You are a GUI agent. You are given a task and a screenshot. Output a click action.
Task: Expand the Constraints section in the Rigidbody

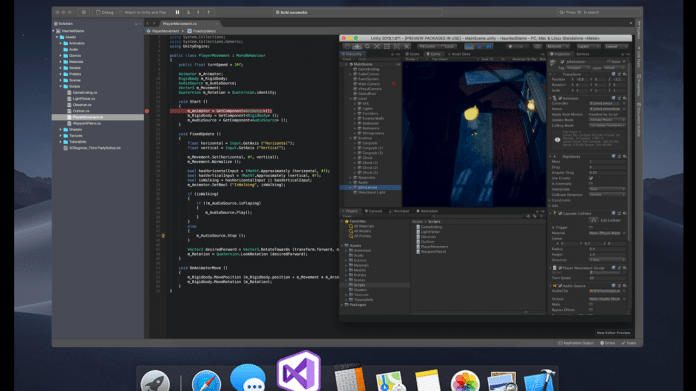point(550,200)
